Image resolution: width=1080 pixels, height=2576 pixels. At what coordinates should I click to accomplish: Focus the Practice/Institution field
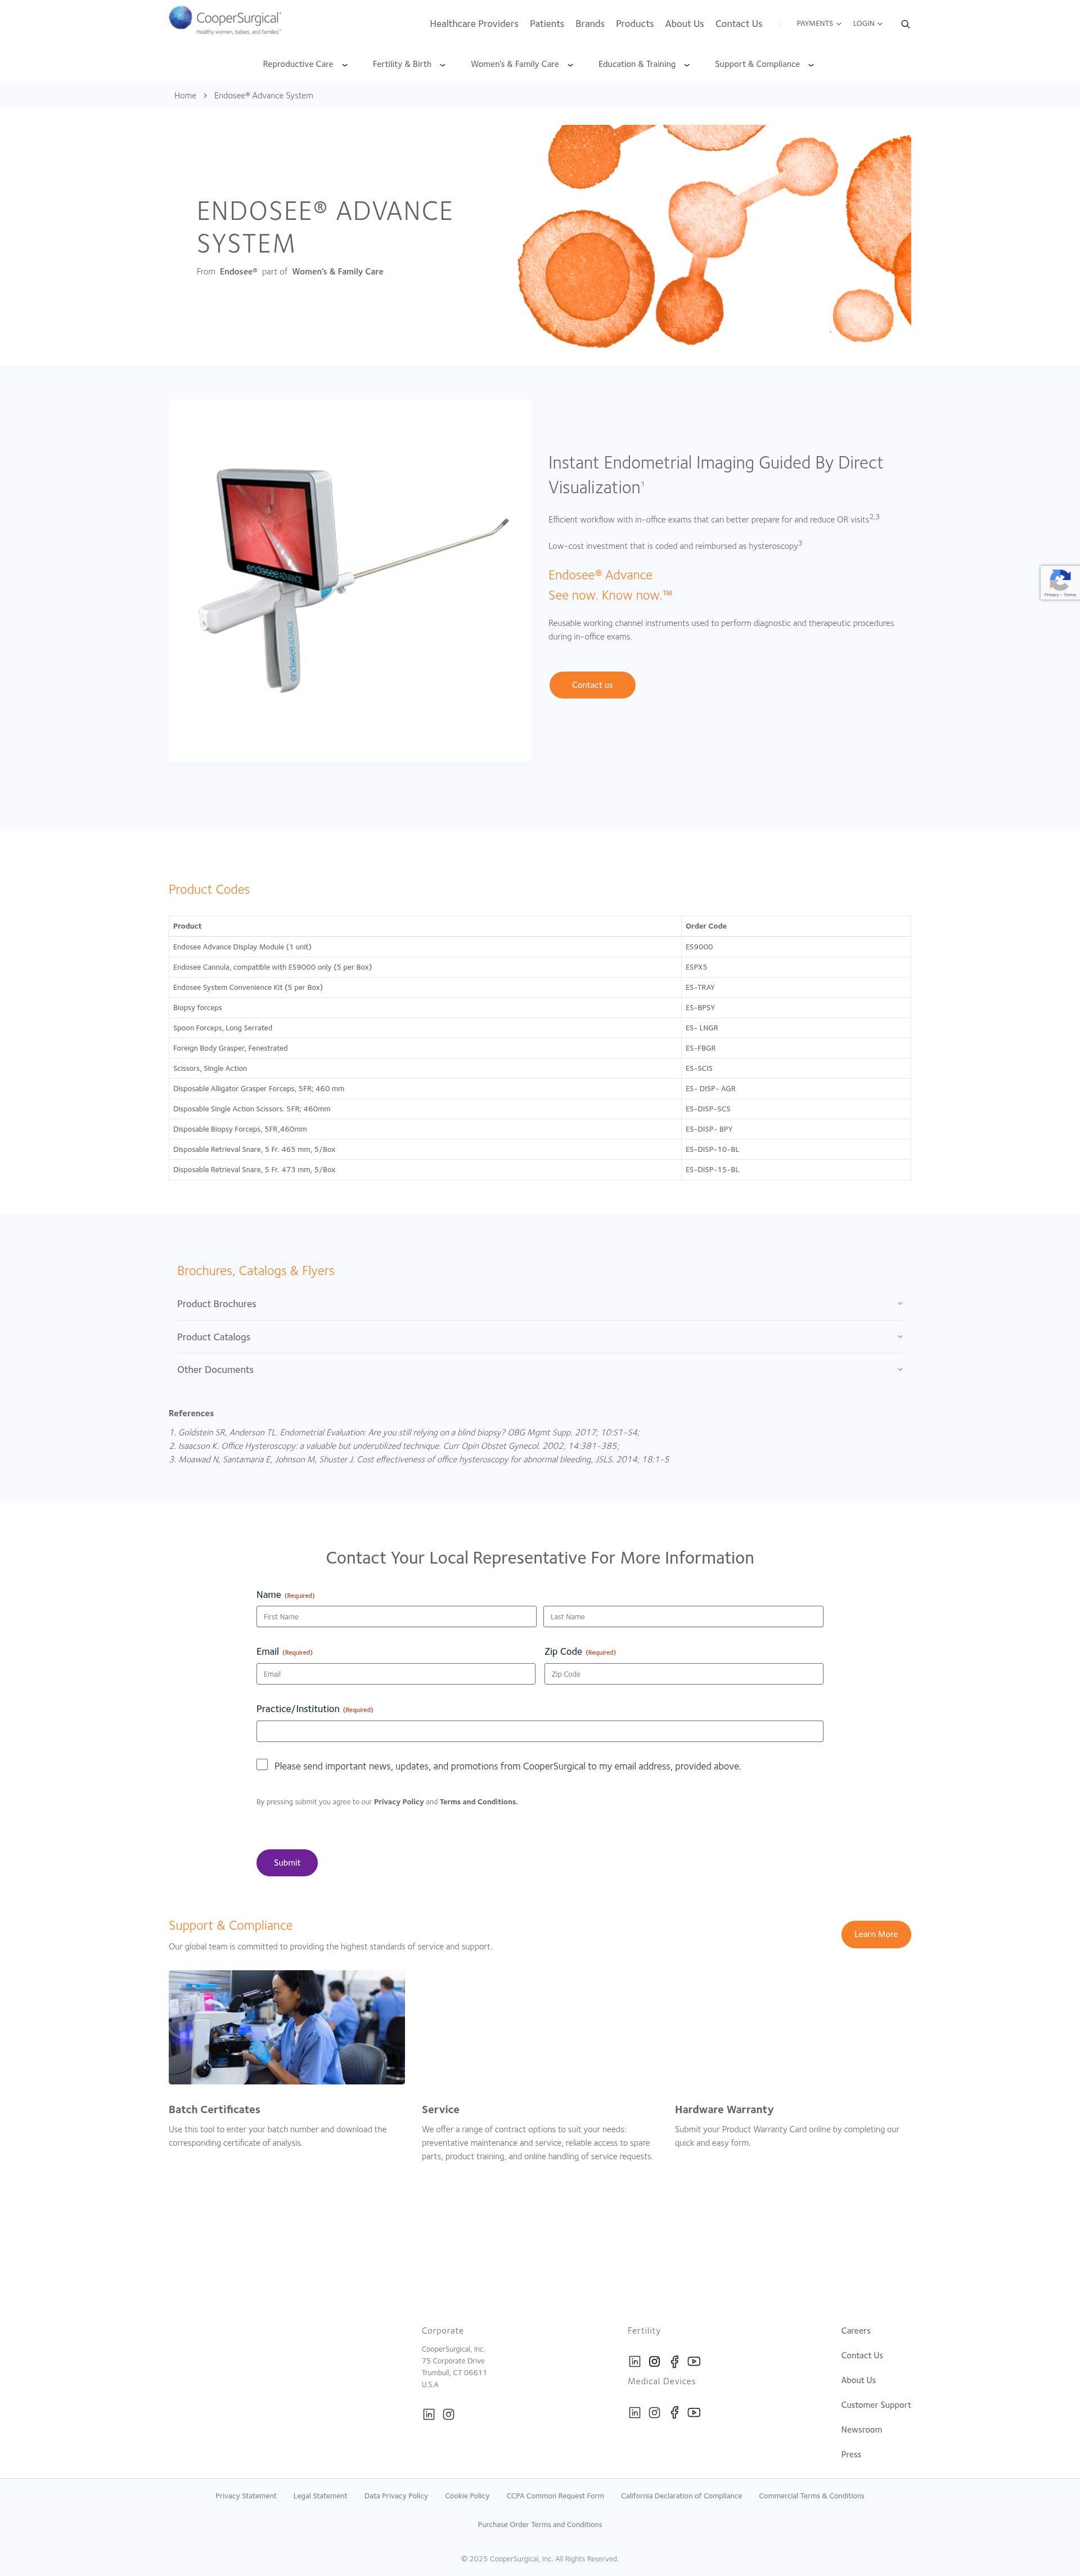[x=540, y=1731]
